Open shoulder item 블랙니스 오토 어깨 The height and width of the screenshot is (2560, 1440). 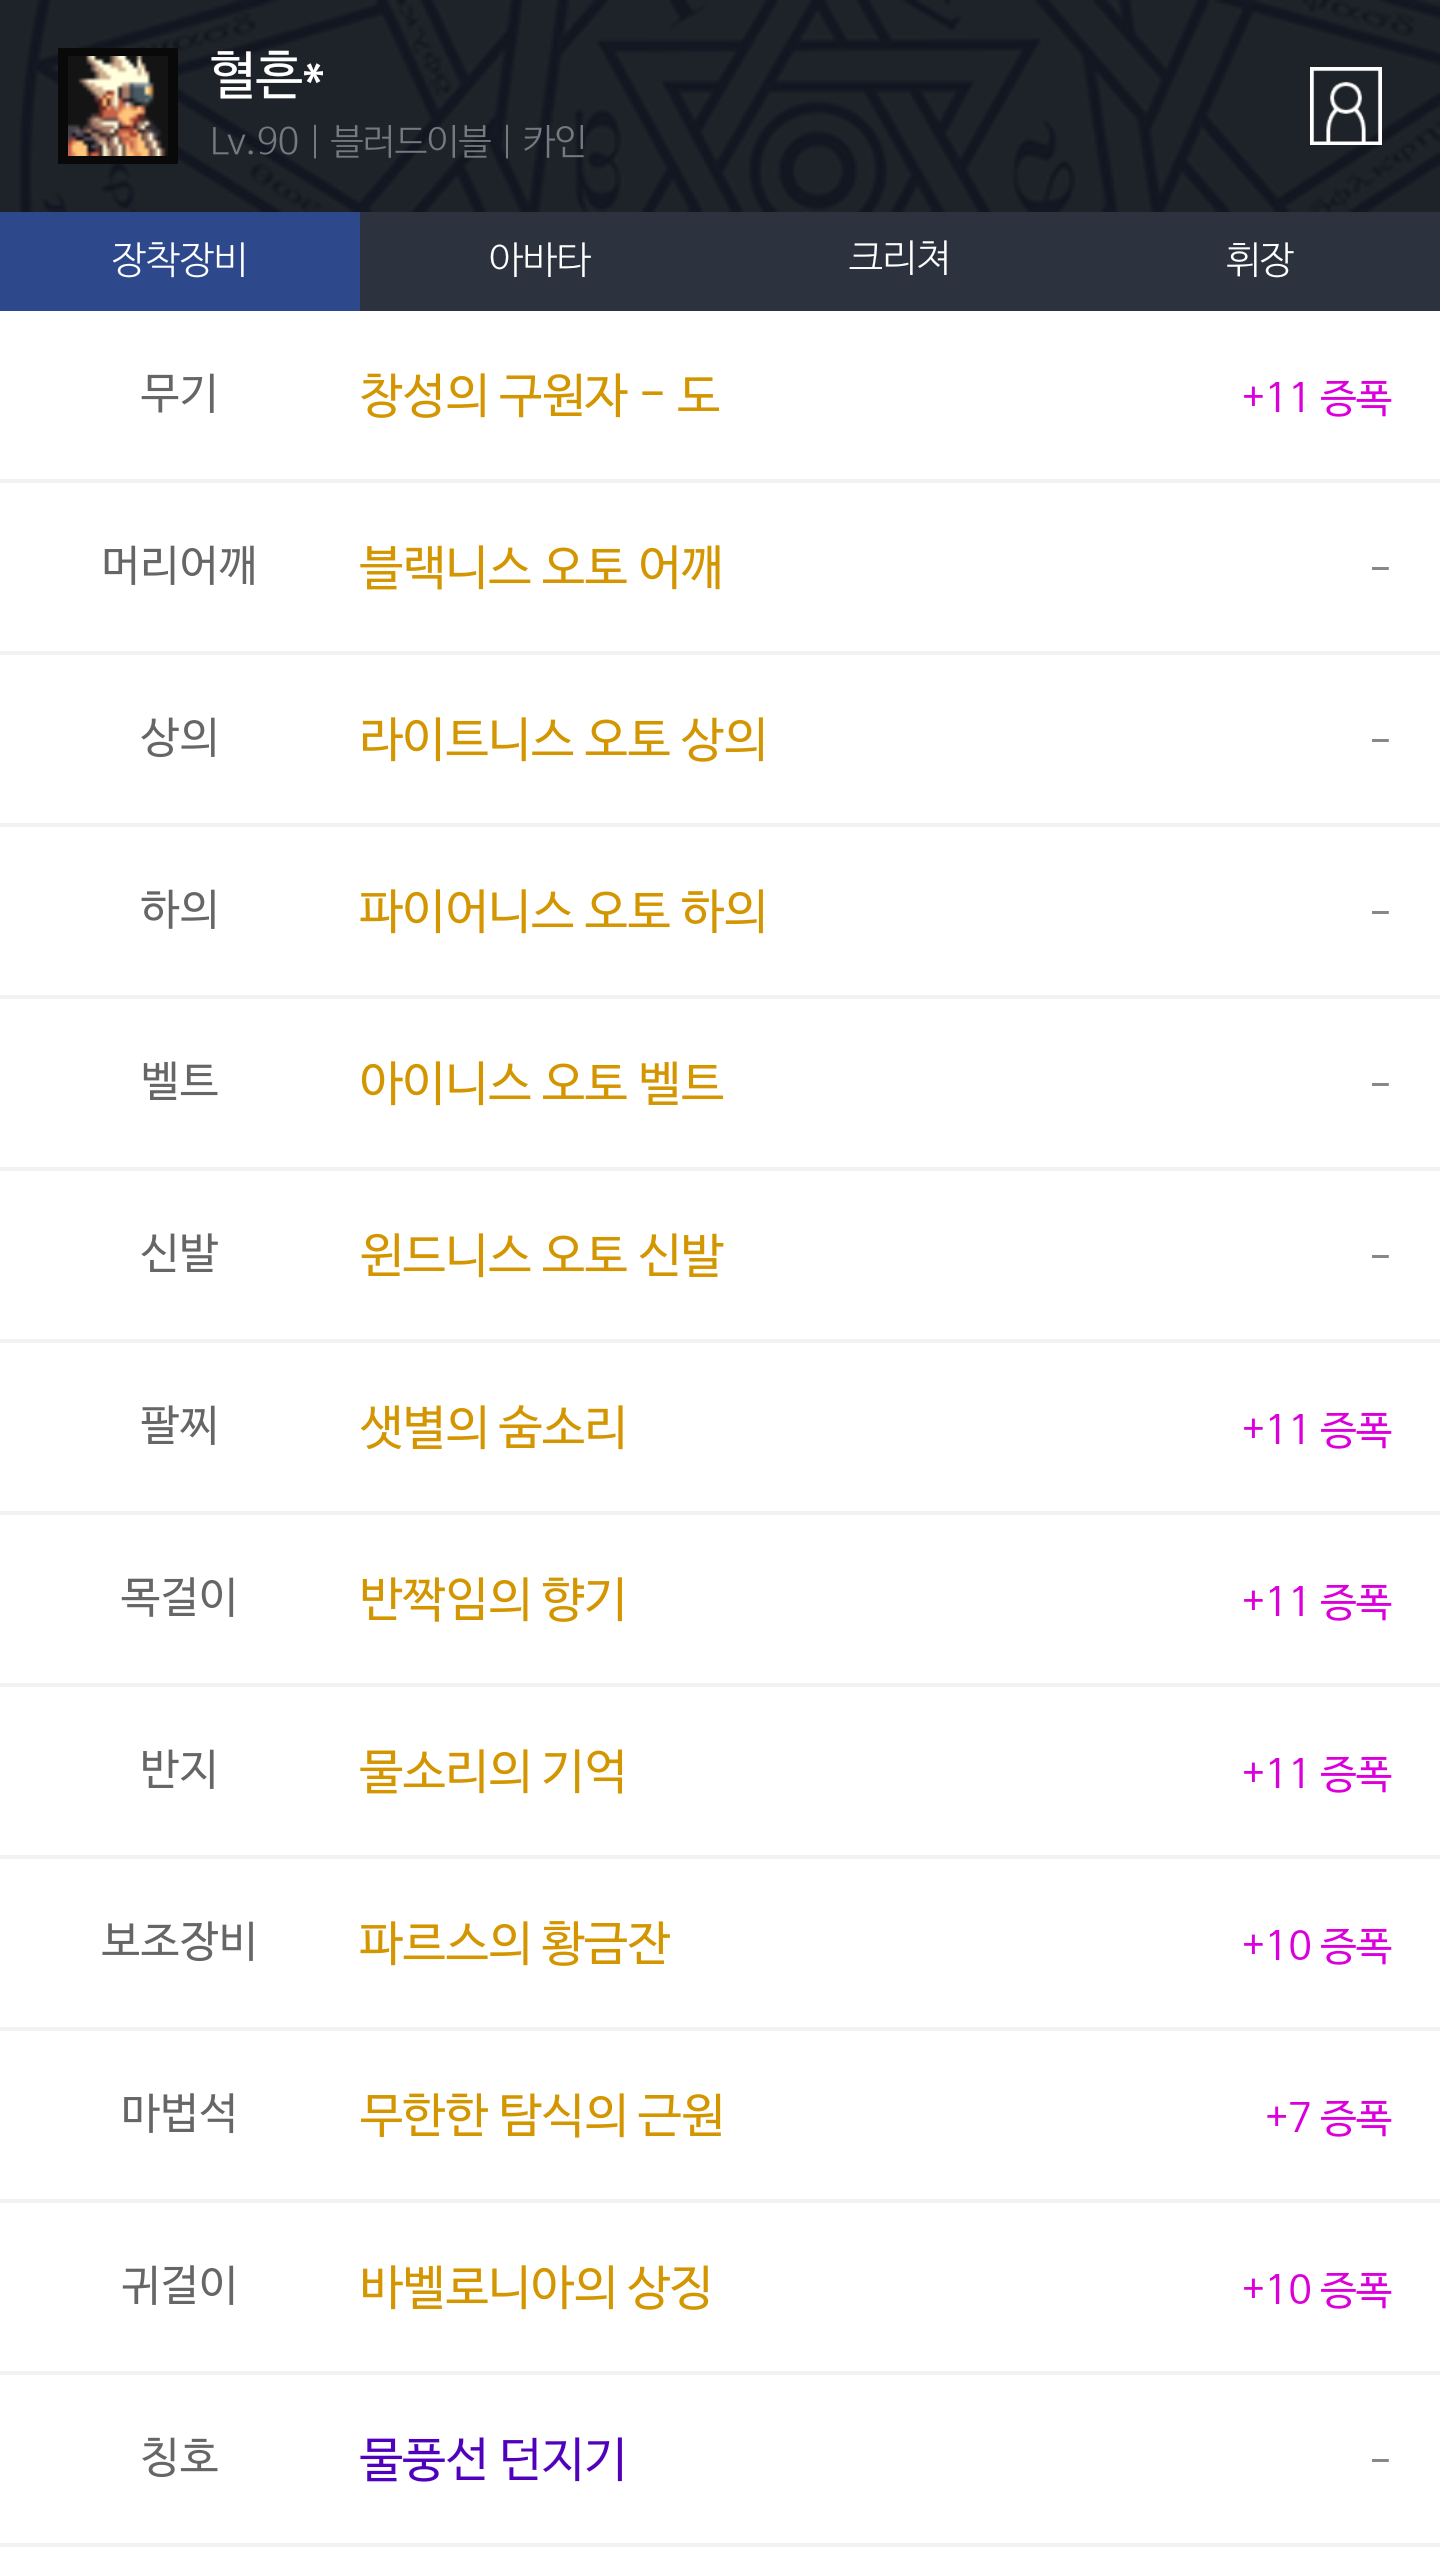click(541, 567)
